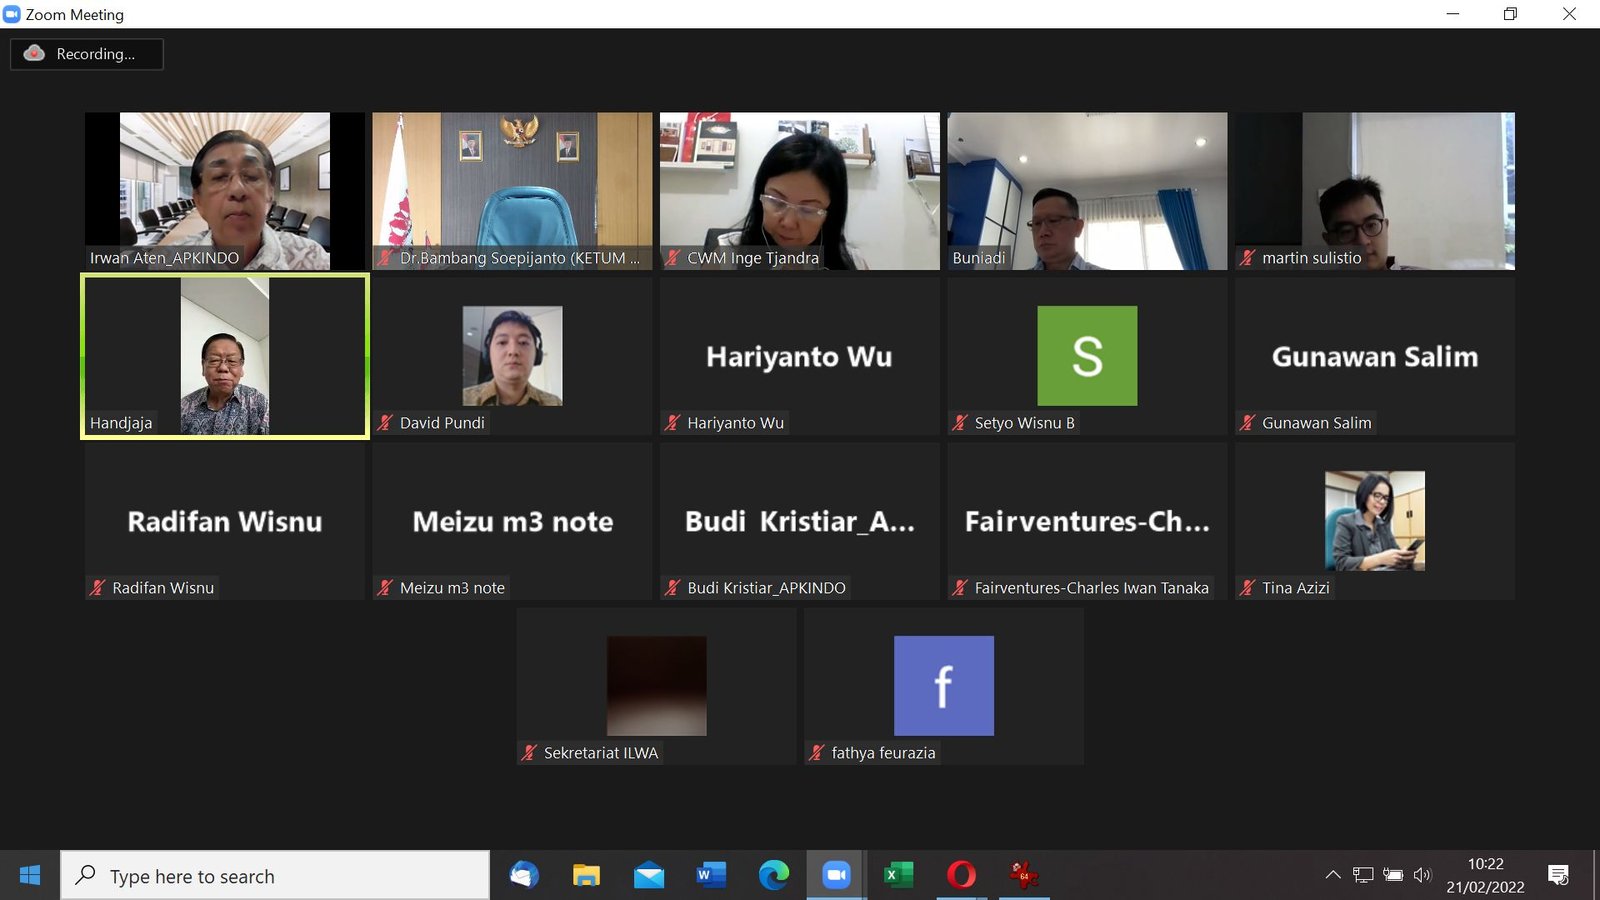The height and width of the screenshot is (900, 1600).
Task: Click the taskbar search box
Action: (275, 876)
